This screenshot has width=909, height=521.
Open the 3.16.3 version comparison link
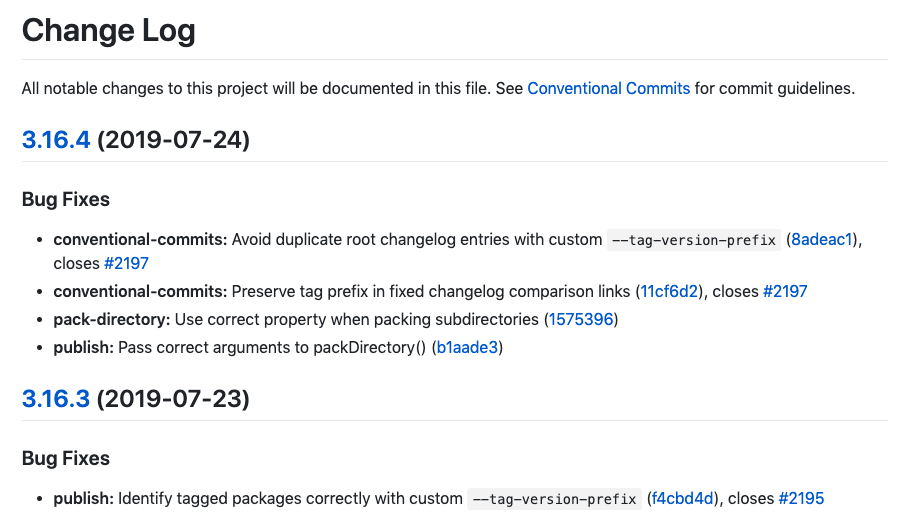coord(56,399)
